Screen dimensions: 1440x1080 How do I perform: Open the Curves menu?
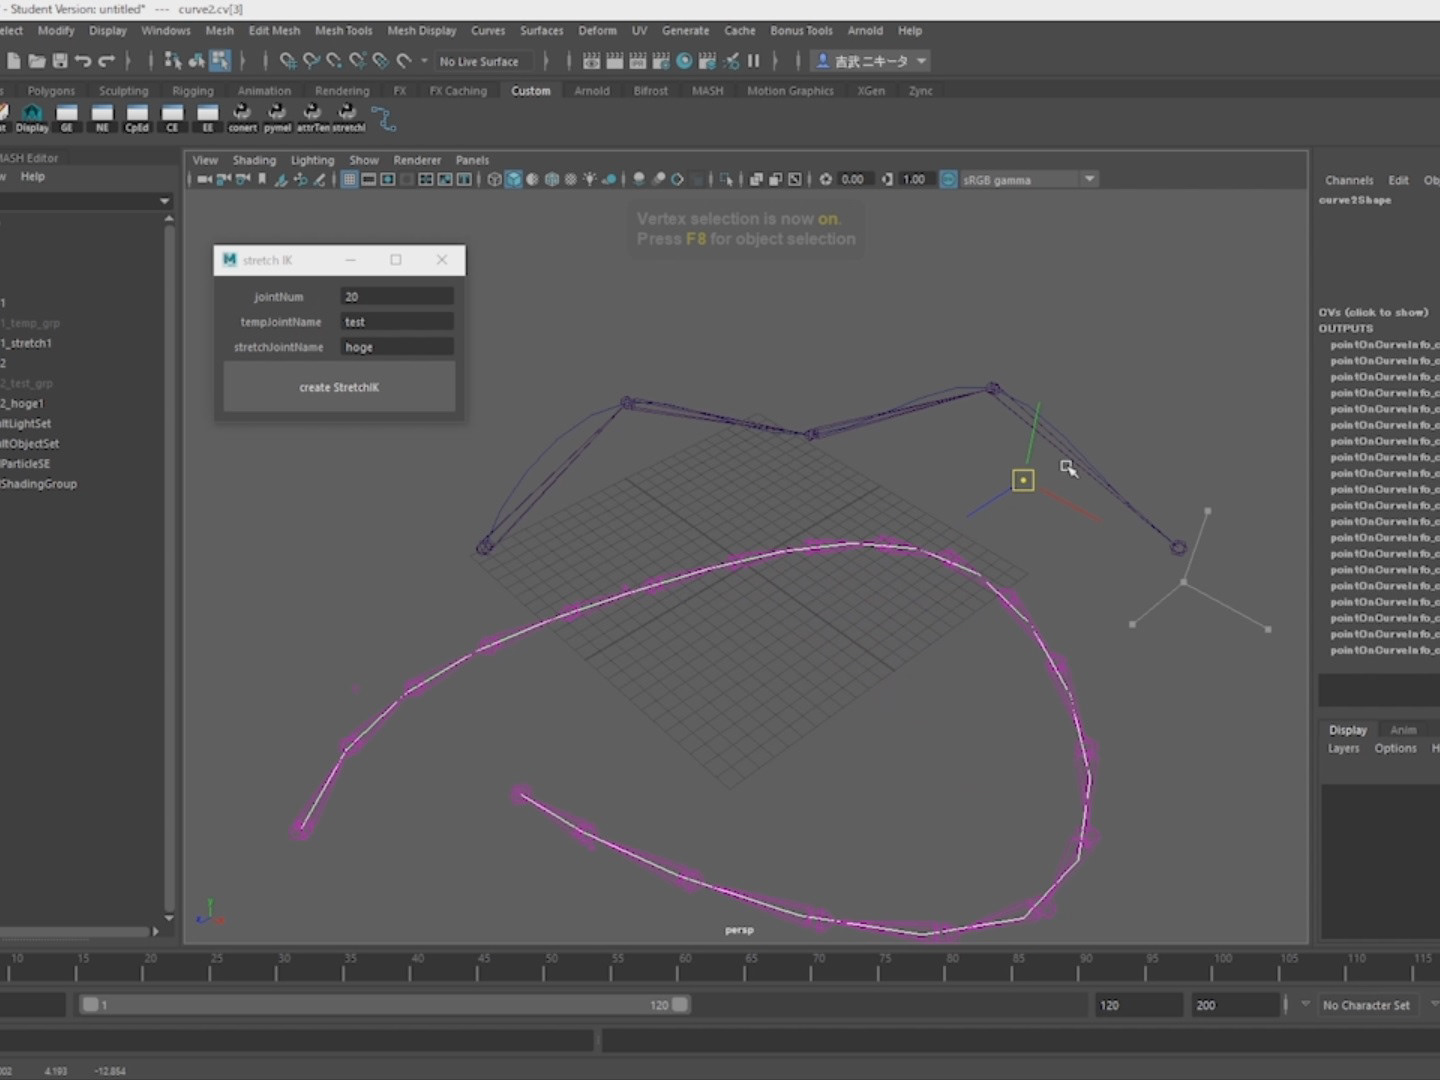pos(488,31)
